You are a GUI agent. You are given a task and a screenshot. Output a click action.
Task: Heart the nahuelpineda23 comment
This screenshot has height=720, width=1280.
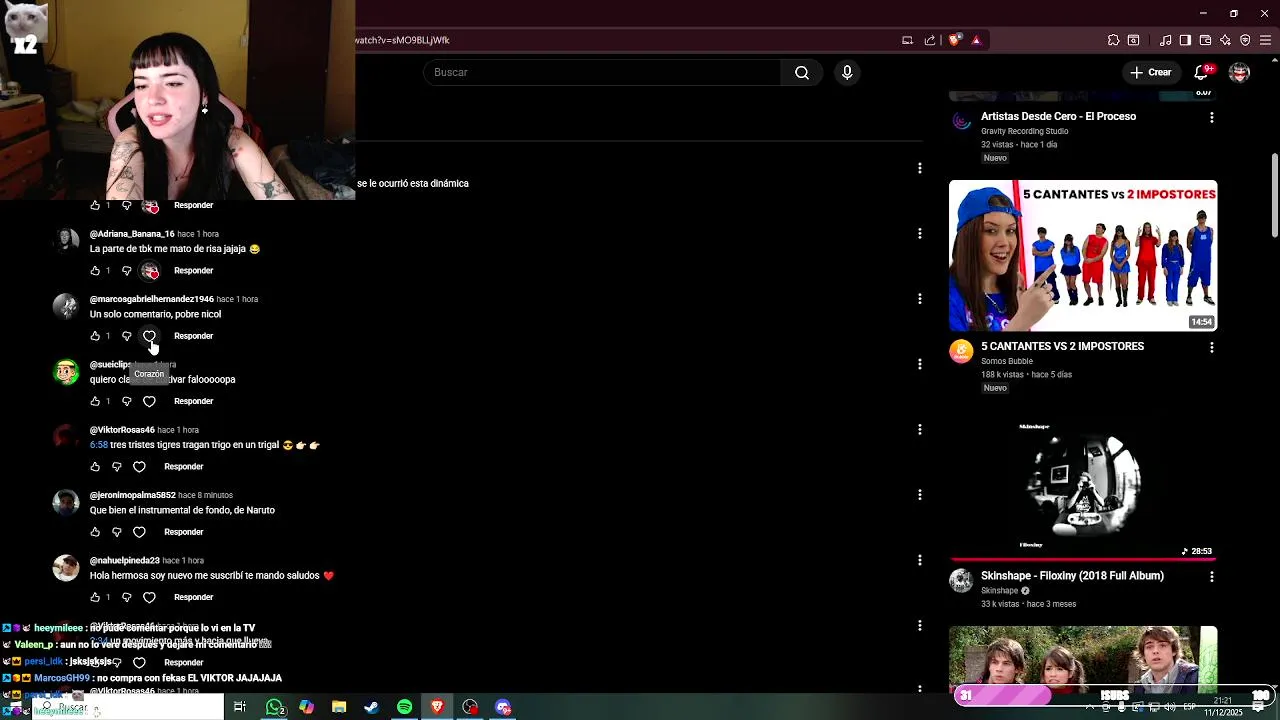149,597
